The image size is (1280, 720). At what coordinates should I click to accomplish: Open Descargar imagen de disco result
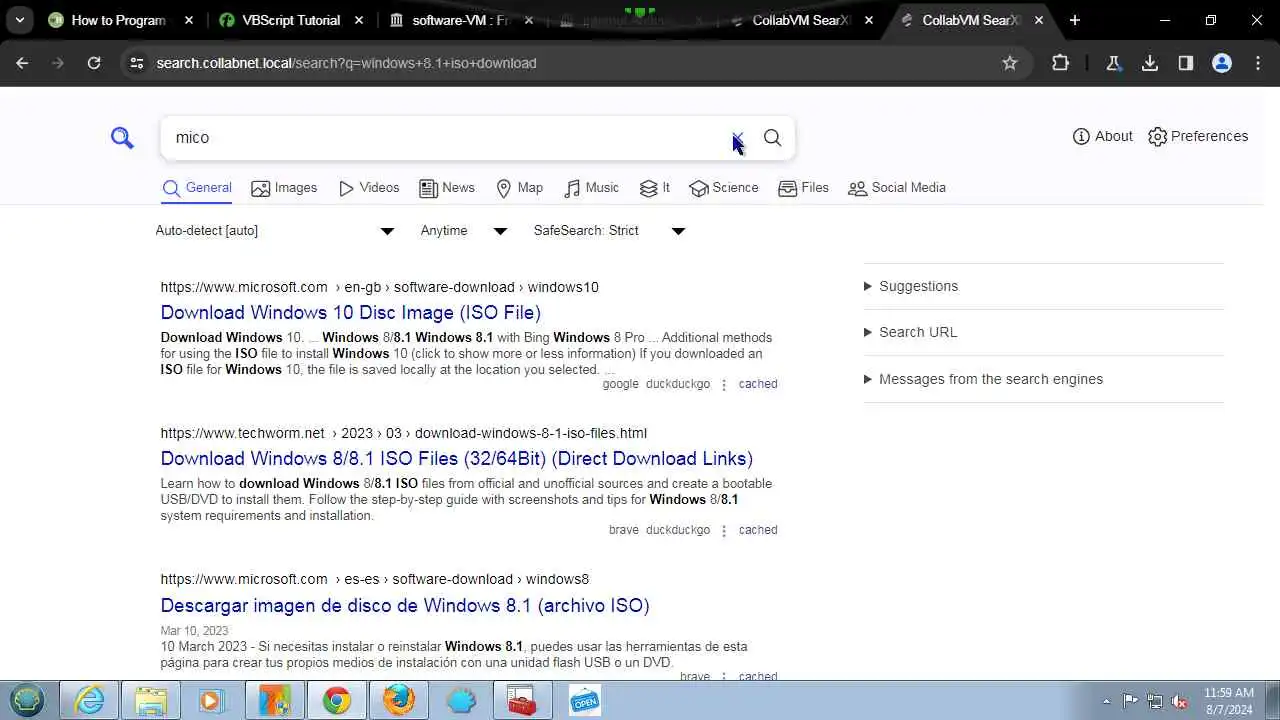[404, 606]
